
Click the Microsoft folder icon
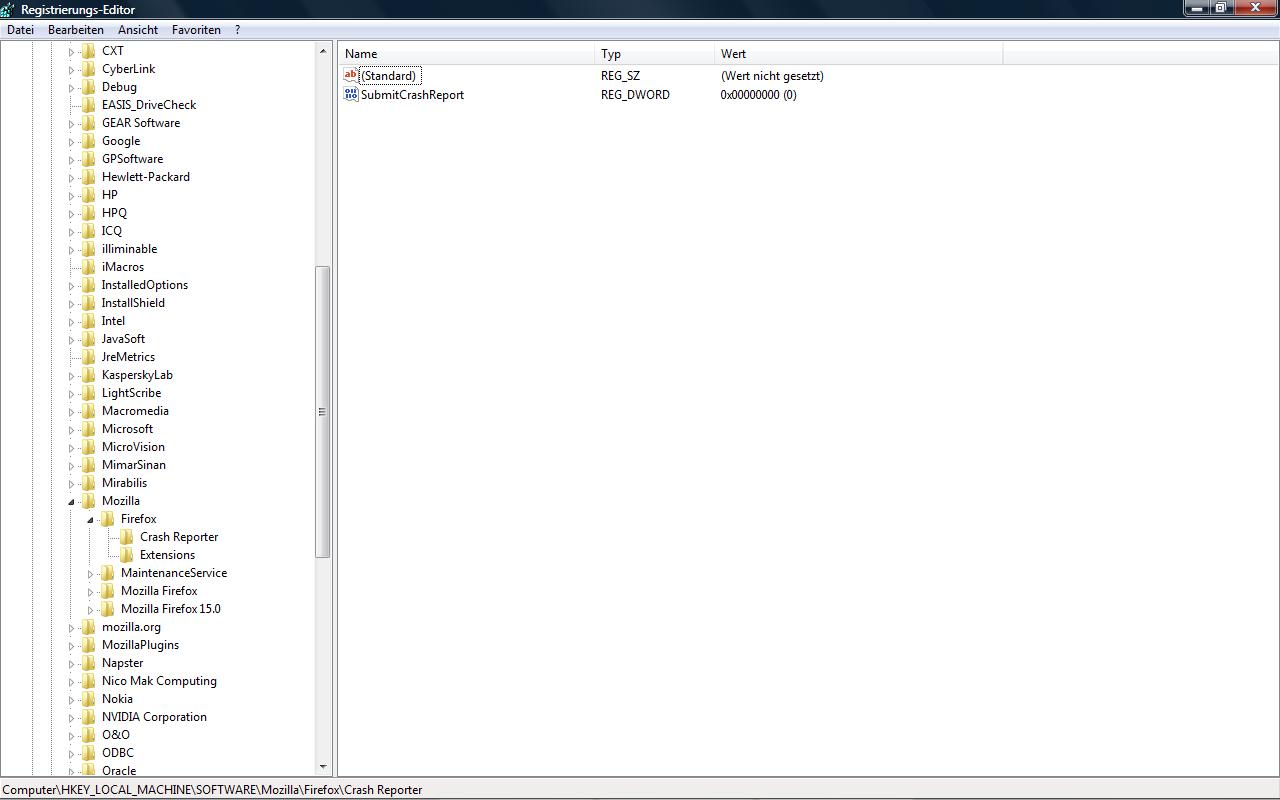pos(89,429)
